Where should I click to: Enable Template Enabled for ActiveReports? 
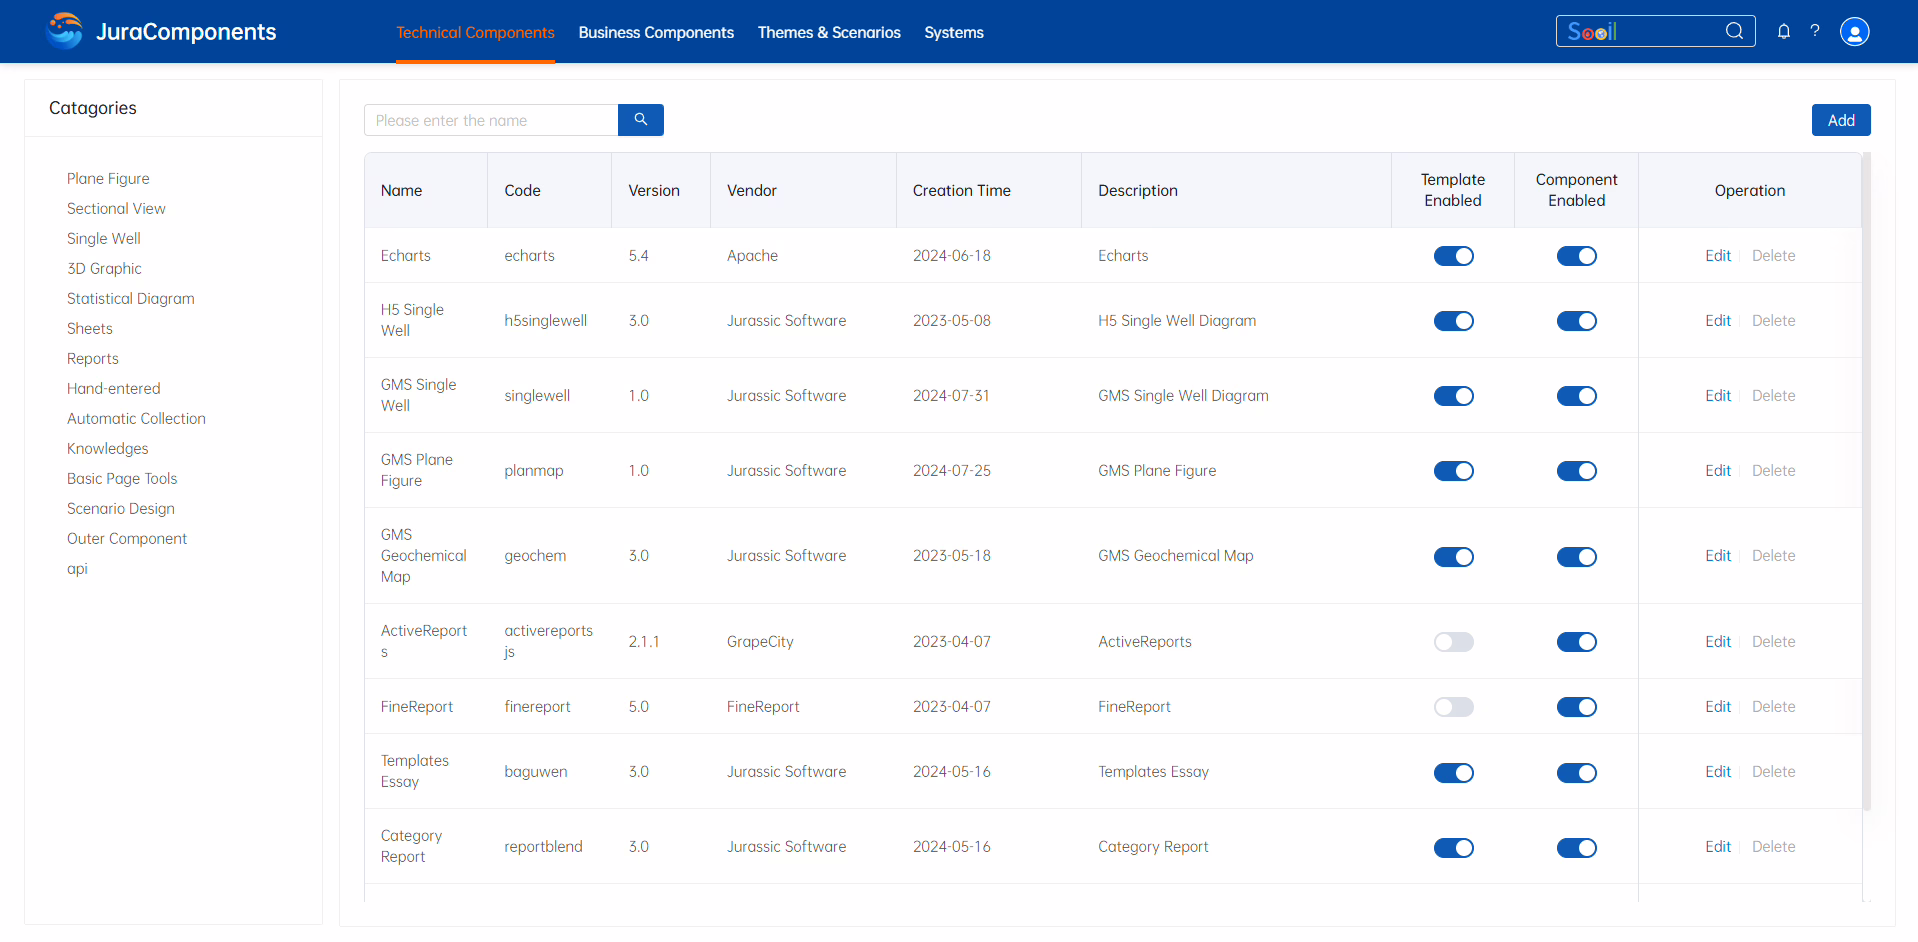(1453, 642)
